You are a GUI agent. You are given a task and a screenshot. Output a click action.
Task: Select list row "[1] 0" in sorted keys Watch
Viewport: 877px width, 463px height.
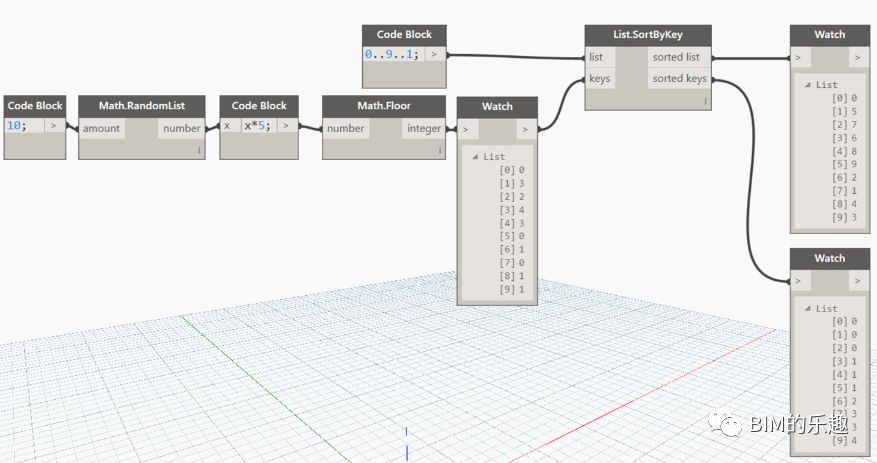pos(845,334)
